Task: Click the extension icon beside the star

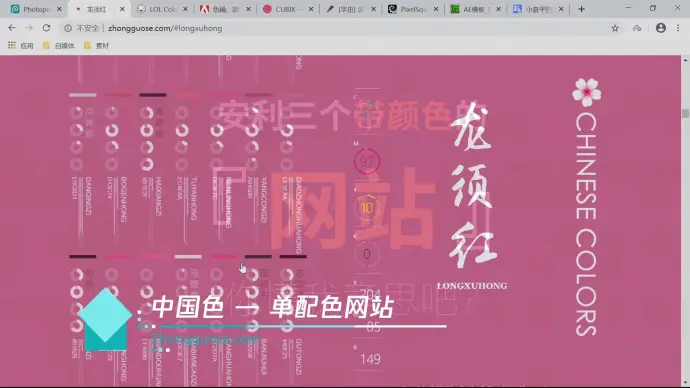Action: pyautogui.click(x=637, y=28)
